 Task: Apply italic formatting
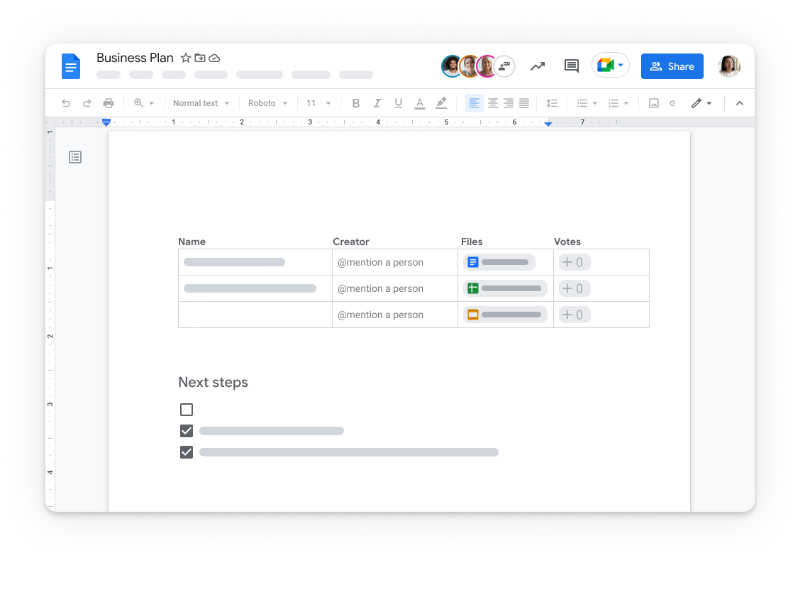(x=377, y=103)
